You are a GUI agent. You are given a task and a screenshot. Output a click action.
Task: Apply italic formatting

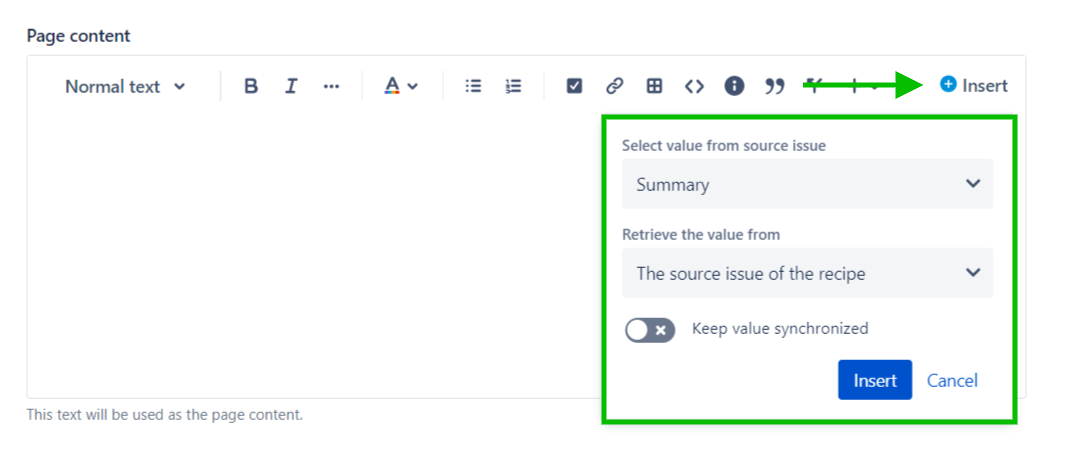tap(291, 86)
